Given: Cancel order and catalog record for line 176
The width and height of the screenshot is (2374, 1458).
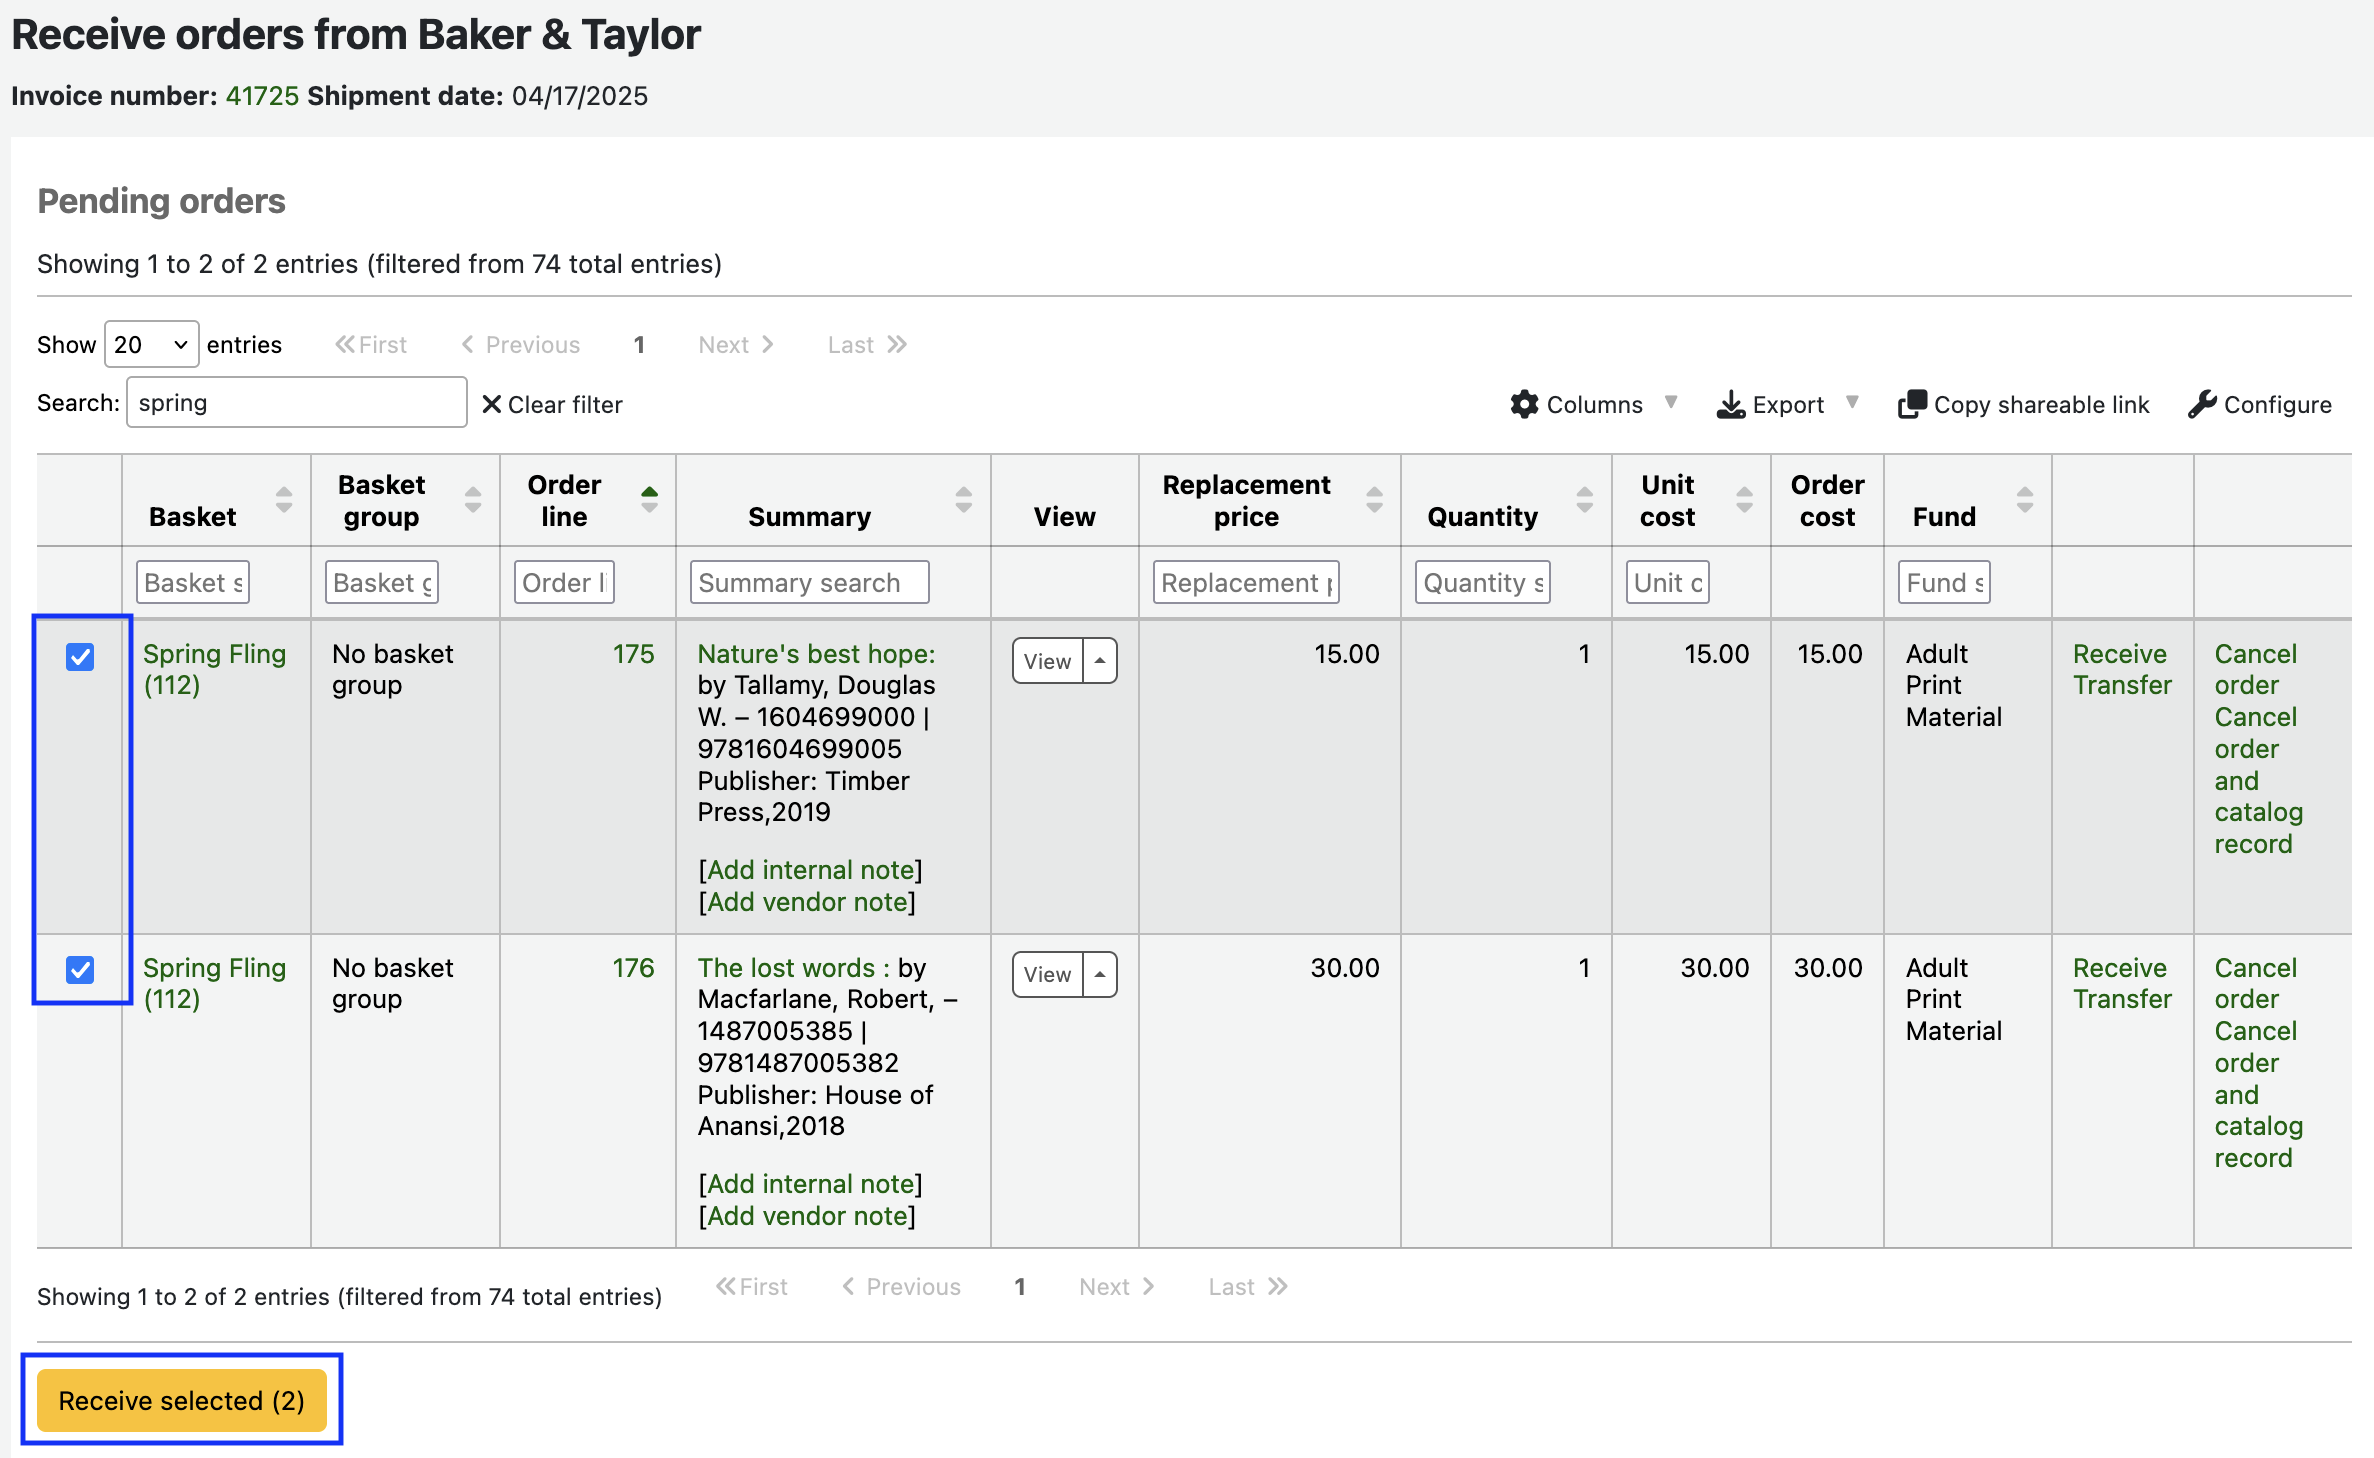Looking at the screenshot, I should point(2258,1095).
